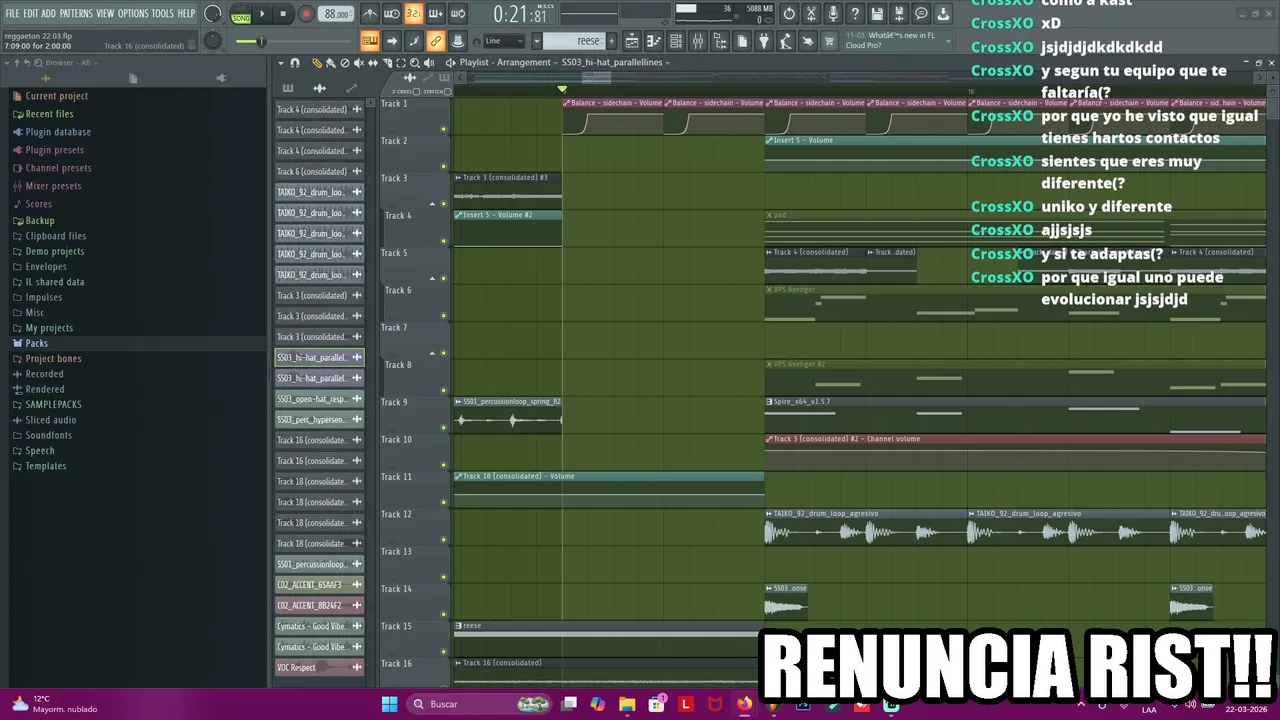Start playback with the play button

click(x=262, y=14)
